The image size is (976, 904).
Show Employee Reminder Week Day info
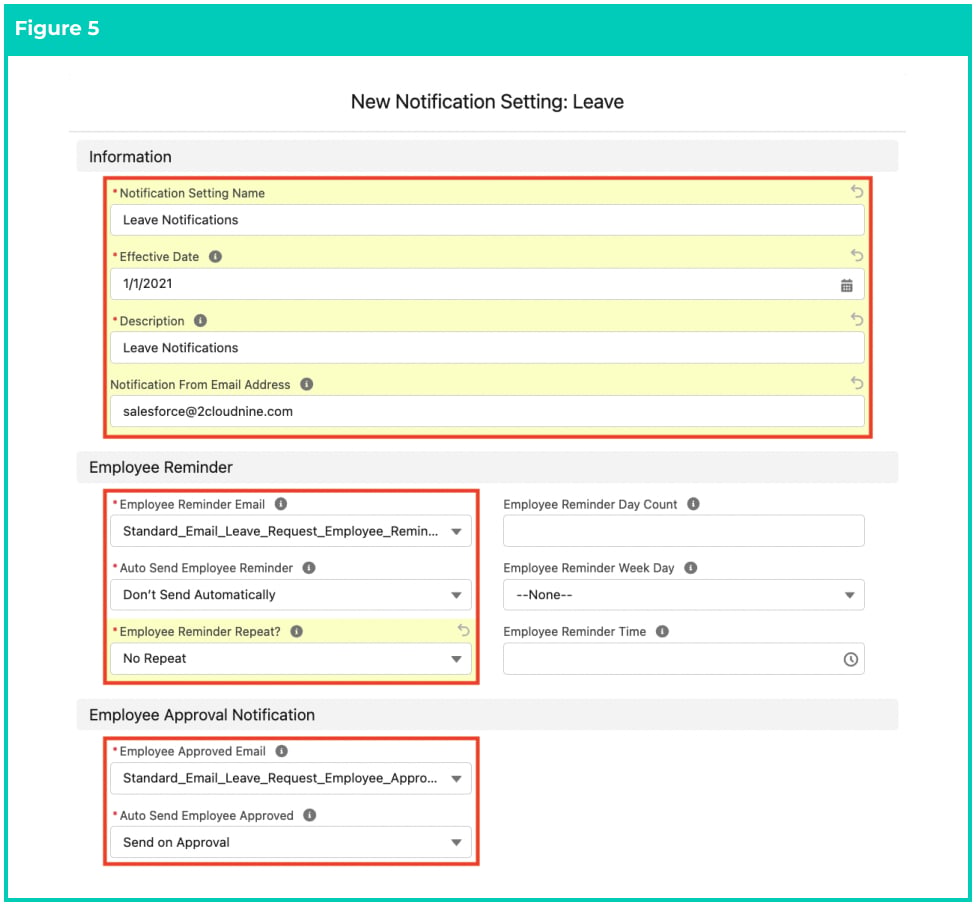[x=691, y=568]
